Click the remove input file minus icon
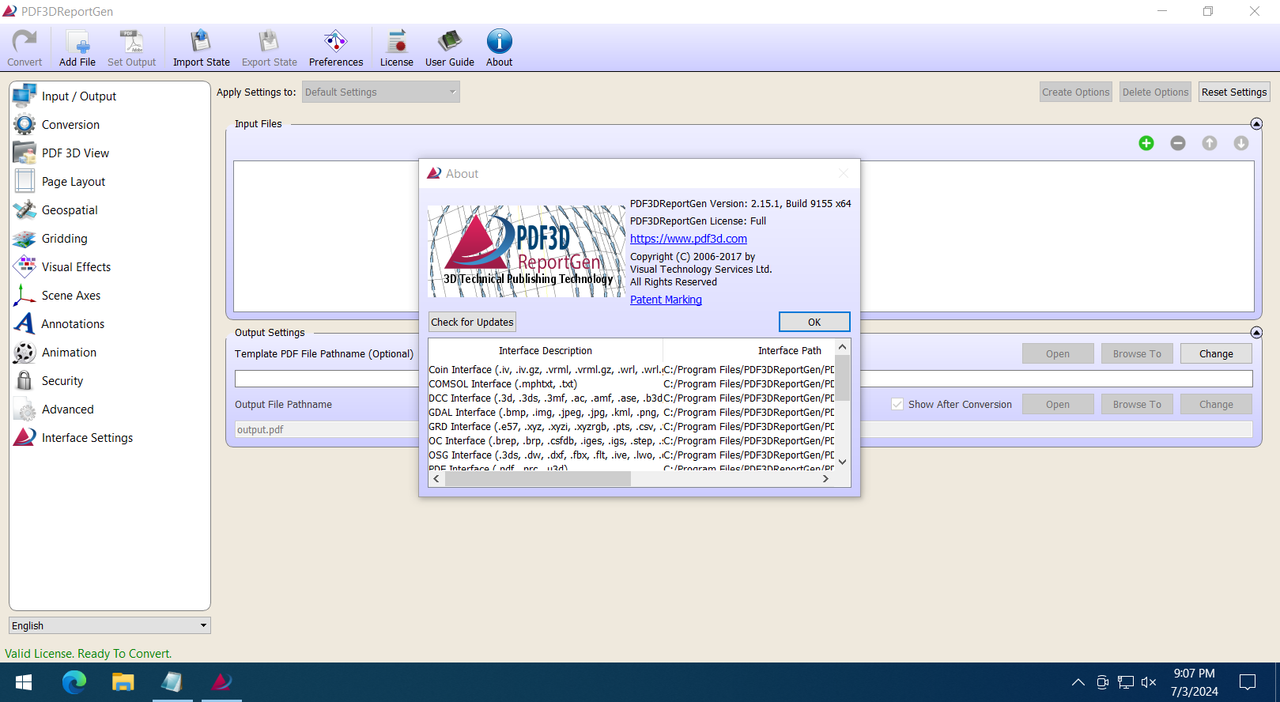Image resolution: width=1280 pixels, height=702 pixels. tap(1178, 143)
